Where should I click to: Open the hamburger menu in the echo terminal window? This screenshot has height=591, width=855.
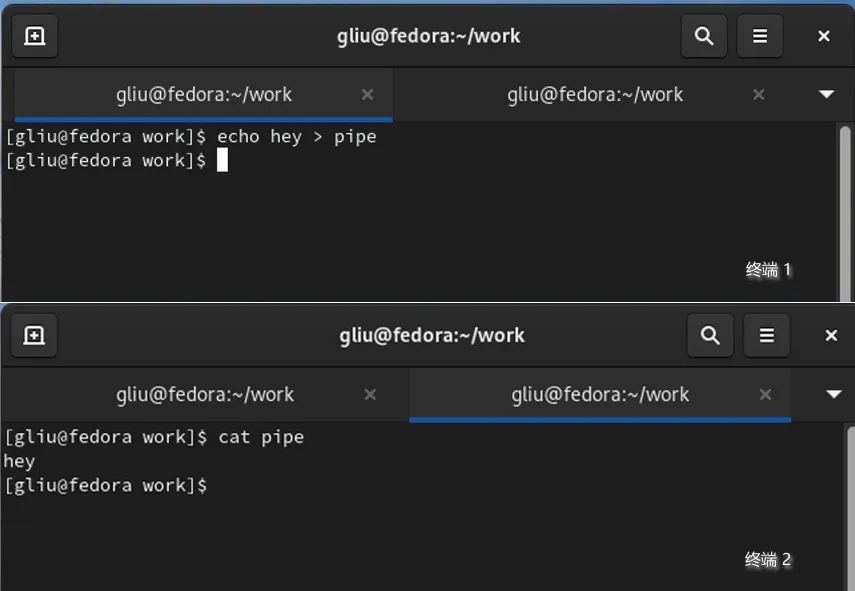pos(760,37)
